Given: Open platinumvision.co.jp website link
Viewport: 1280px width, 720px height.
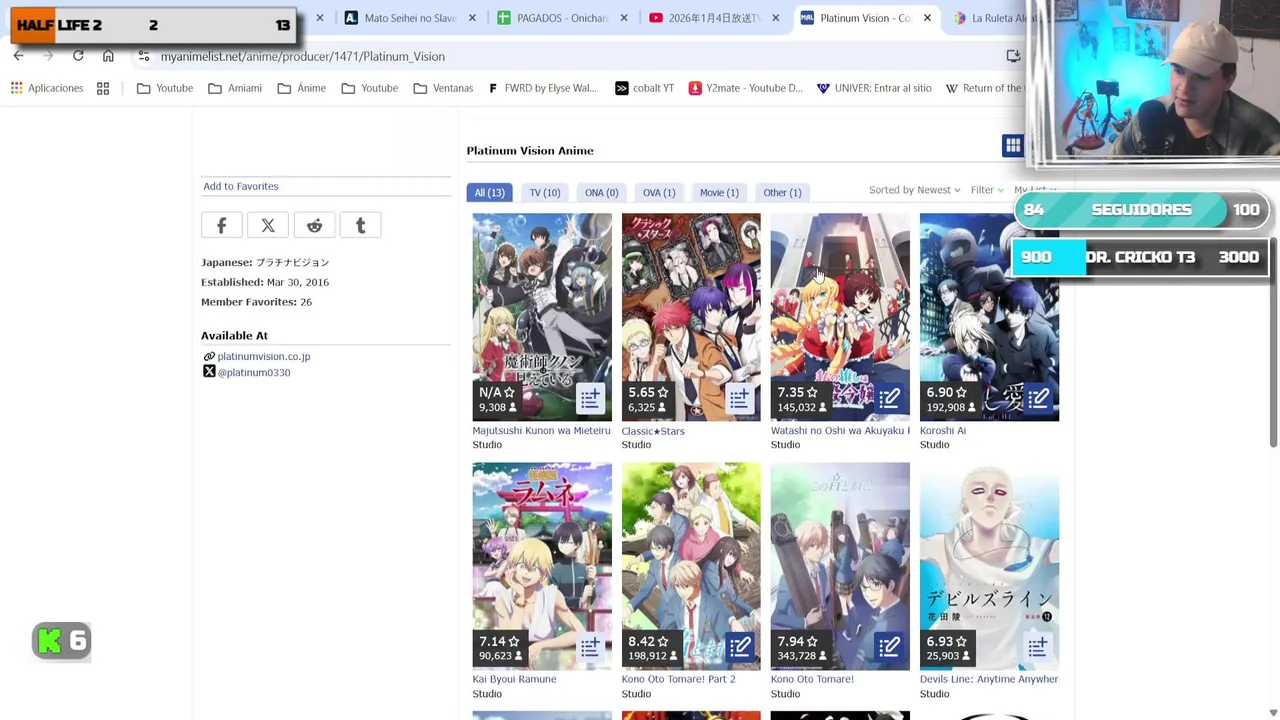Looking at the screenshot, I should [264, 356].
